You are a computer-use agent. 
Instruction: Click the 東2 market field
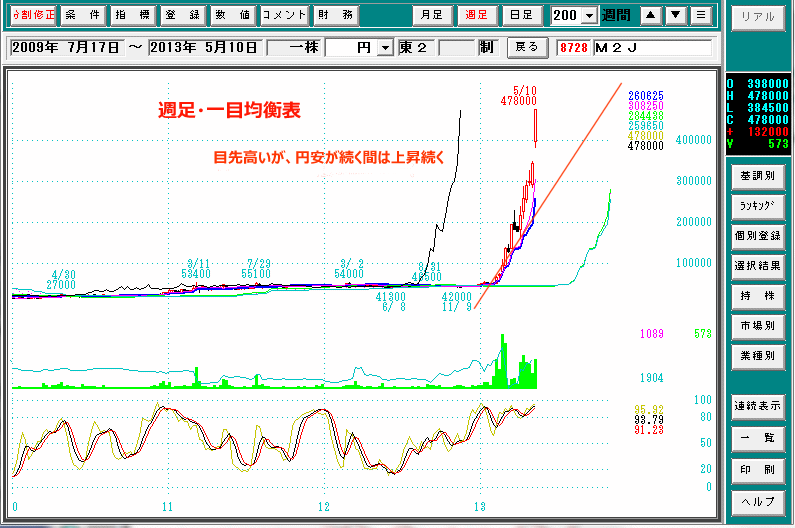click(x=415, y=48)
